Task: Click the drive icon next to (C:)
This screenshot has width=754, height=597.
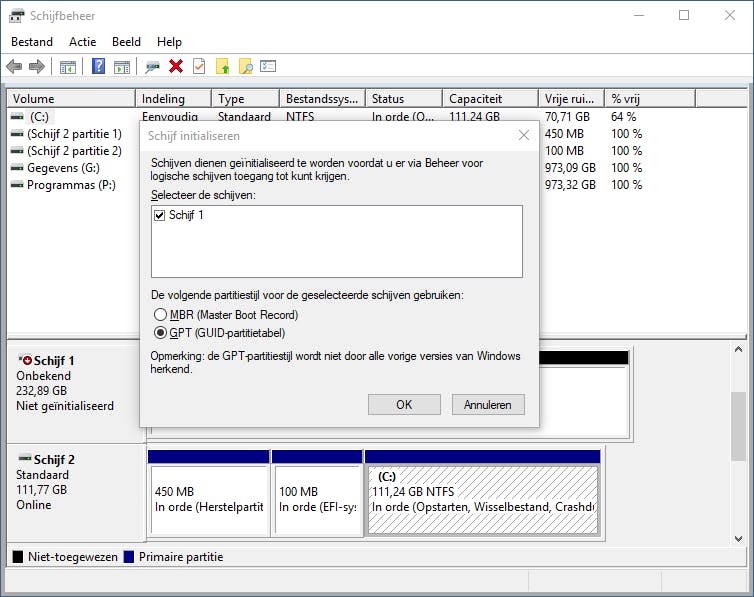Action: click(x=17, y=116)
